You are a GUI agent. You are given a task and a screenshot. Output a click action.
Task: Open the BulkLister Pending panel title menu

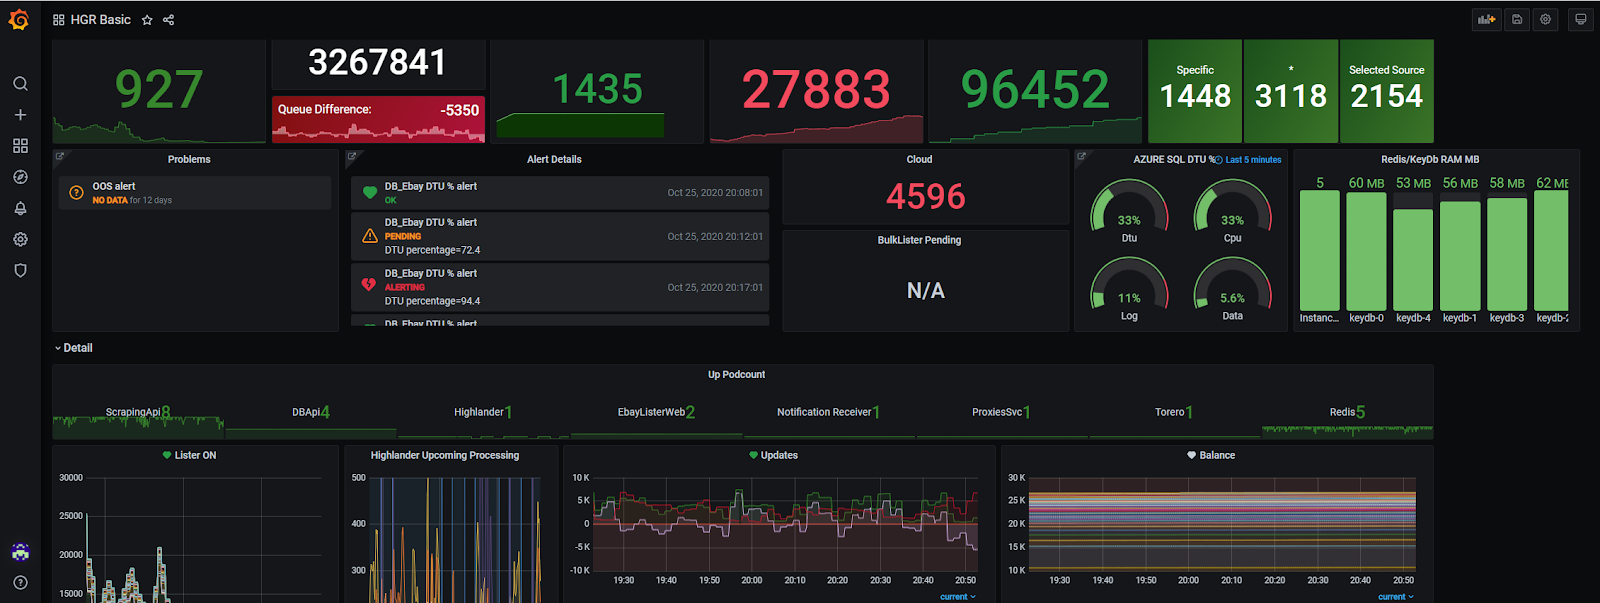point(919,240)
